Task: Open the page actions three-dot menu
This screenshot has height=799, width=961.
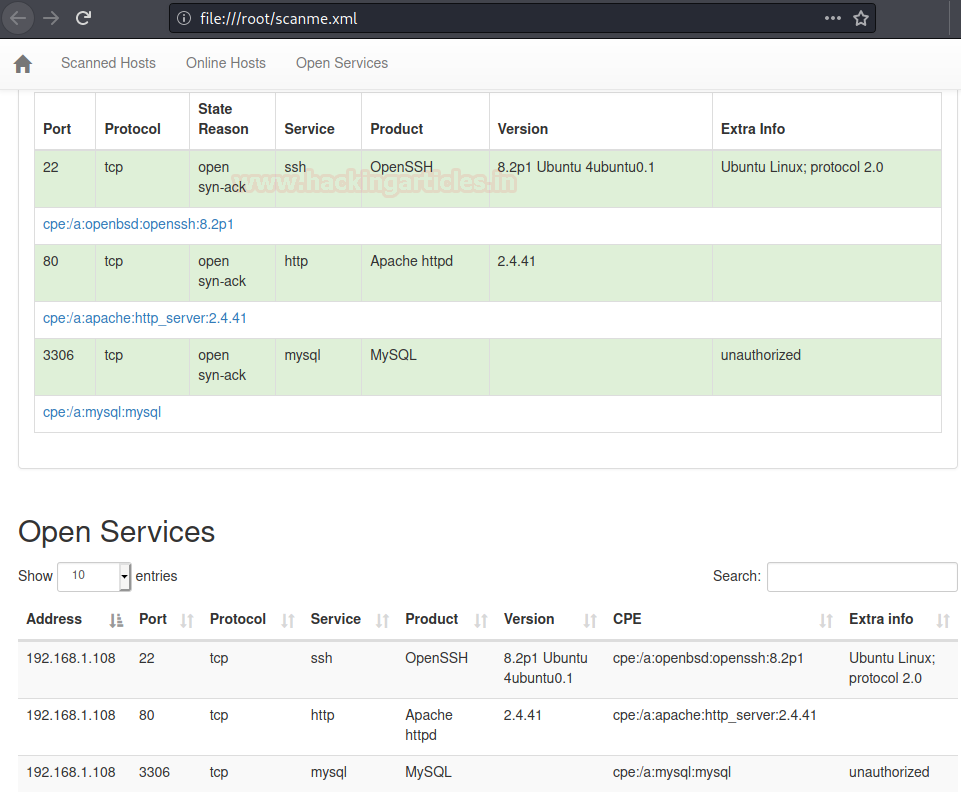Action: click(x=833, y=18)
